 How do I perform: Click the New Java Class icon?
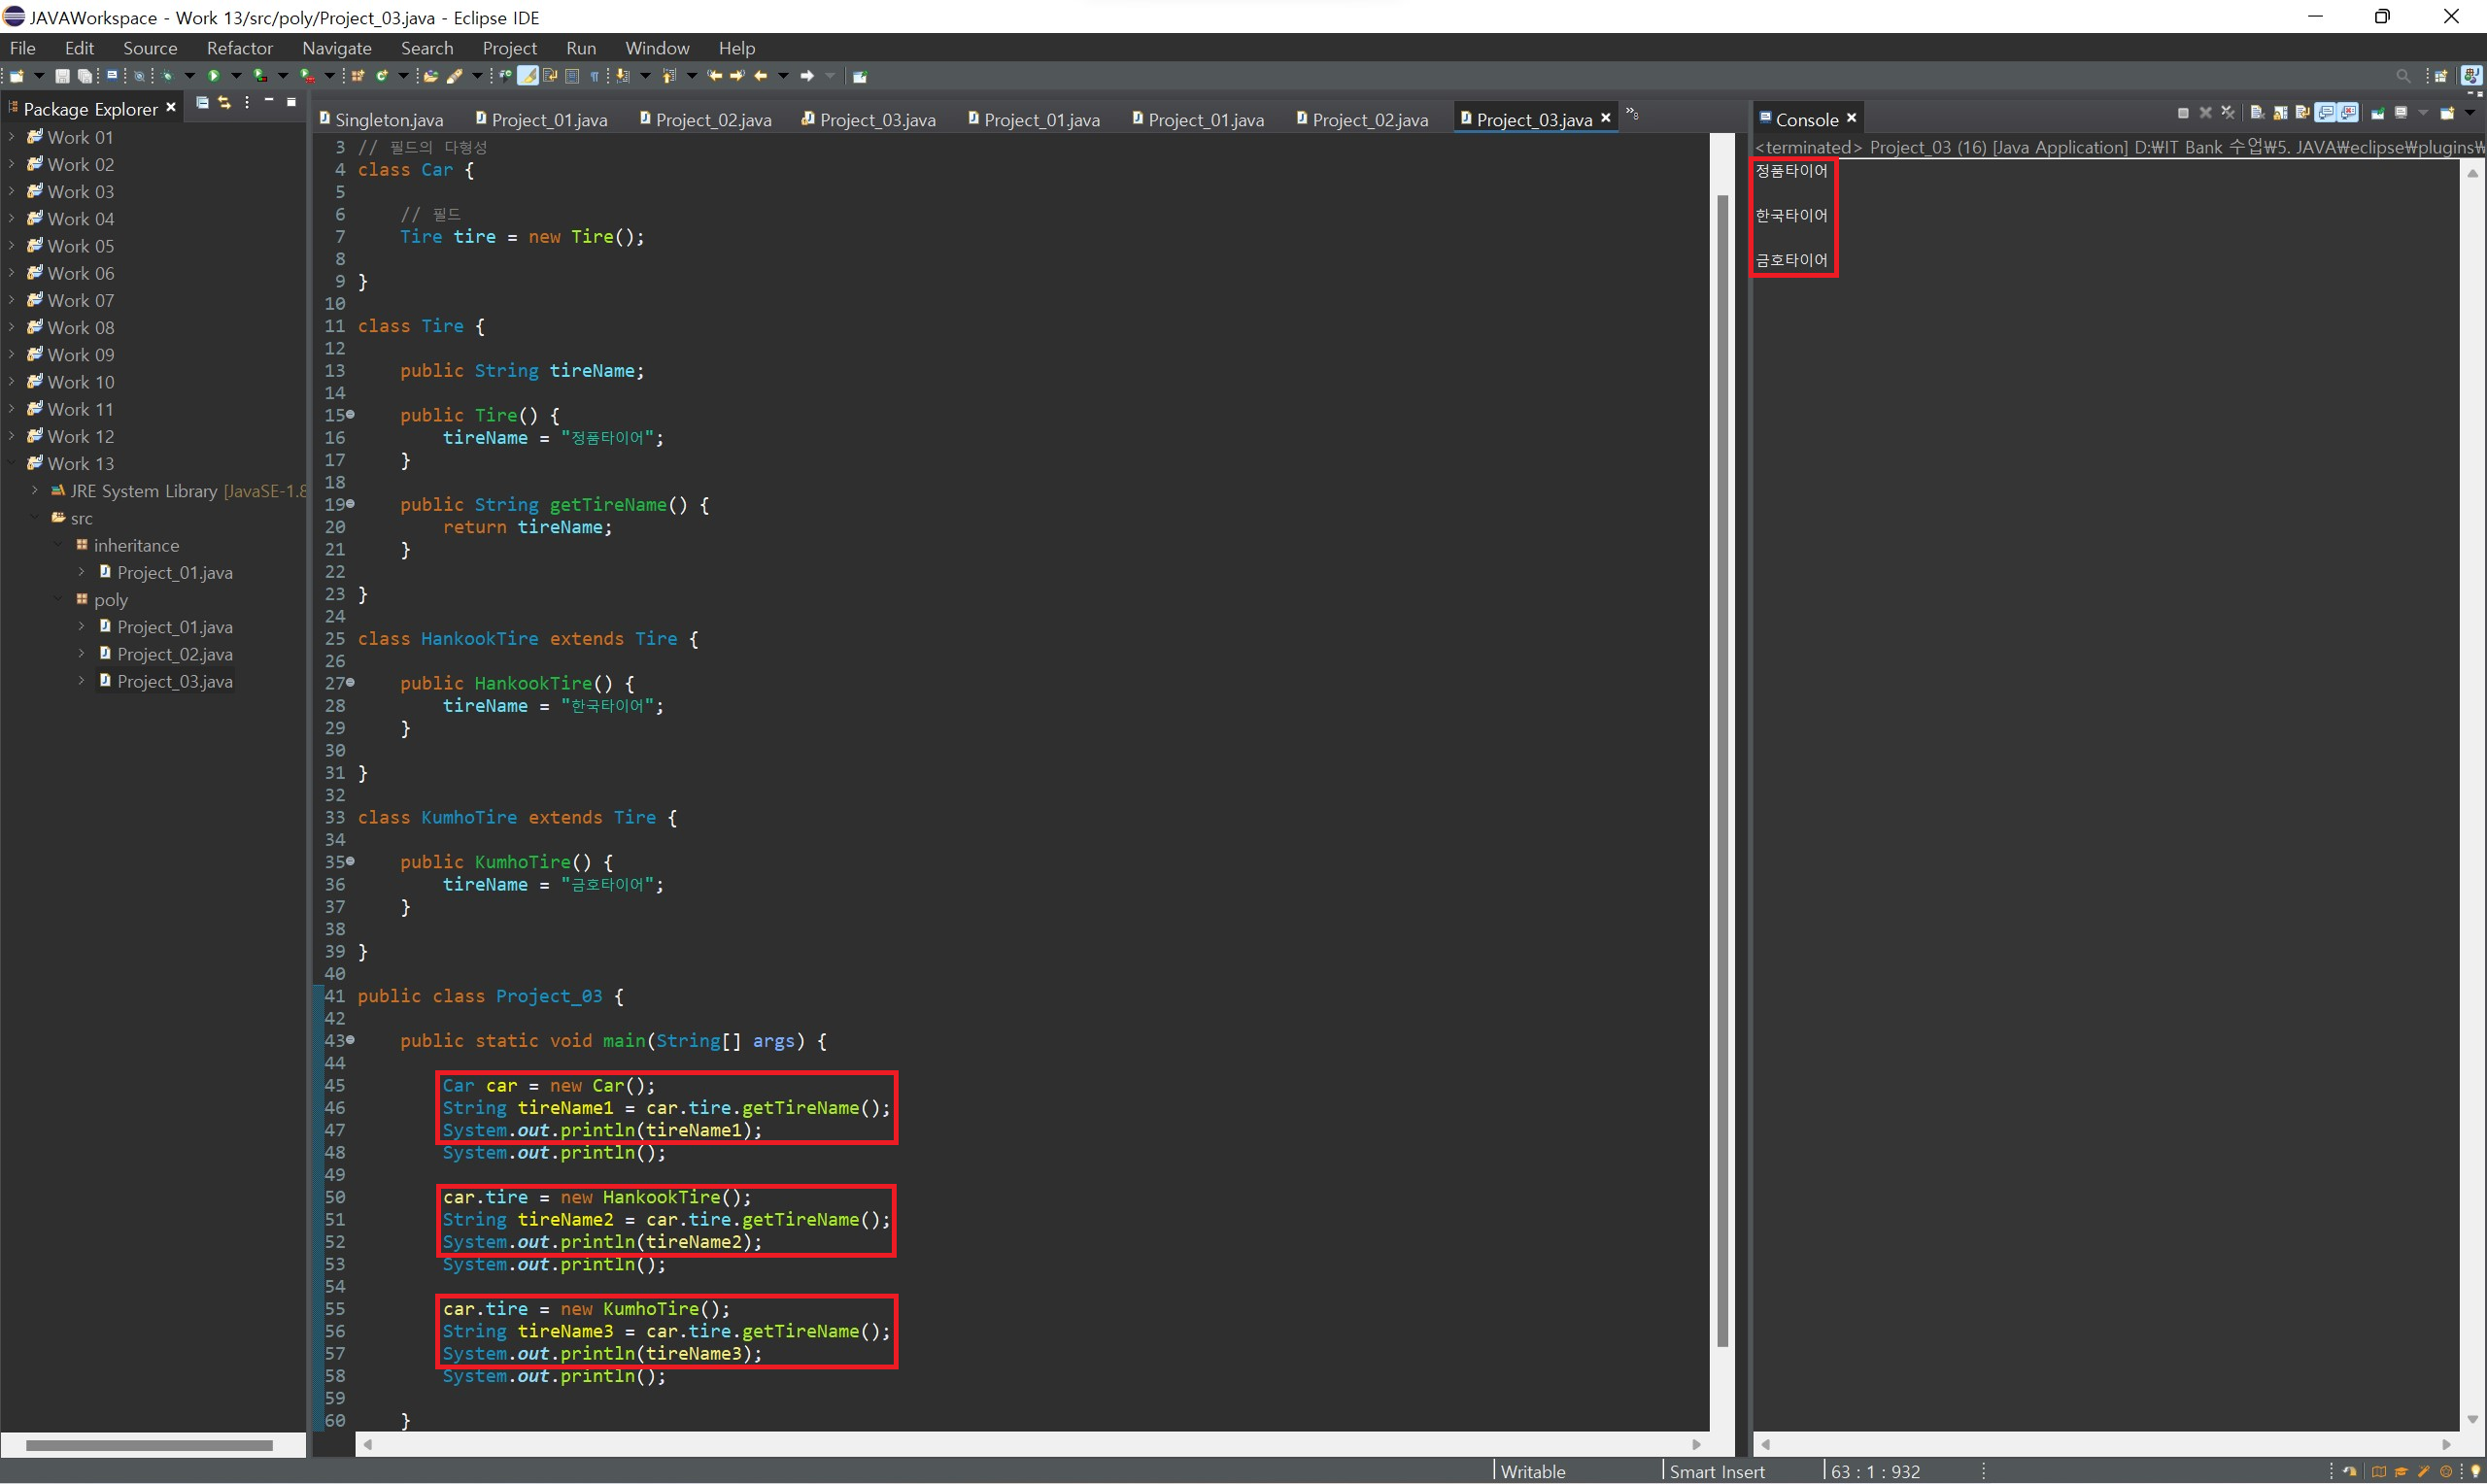click(382, 76)
